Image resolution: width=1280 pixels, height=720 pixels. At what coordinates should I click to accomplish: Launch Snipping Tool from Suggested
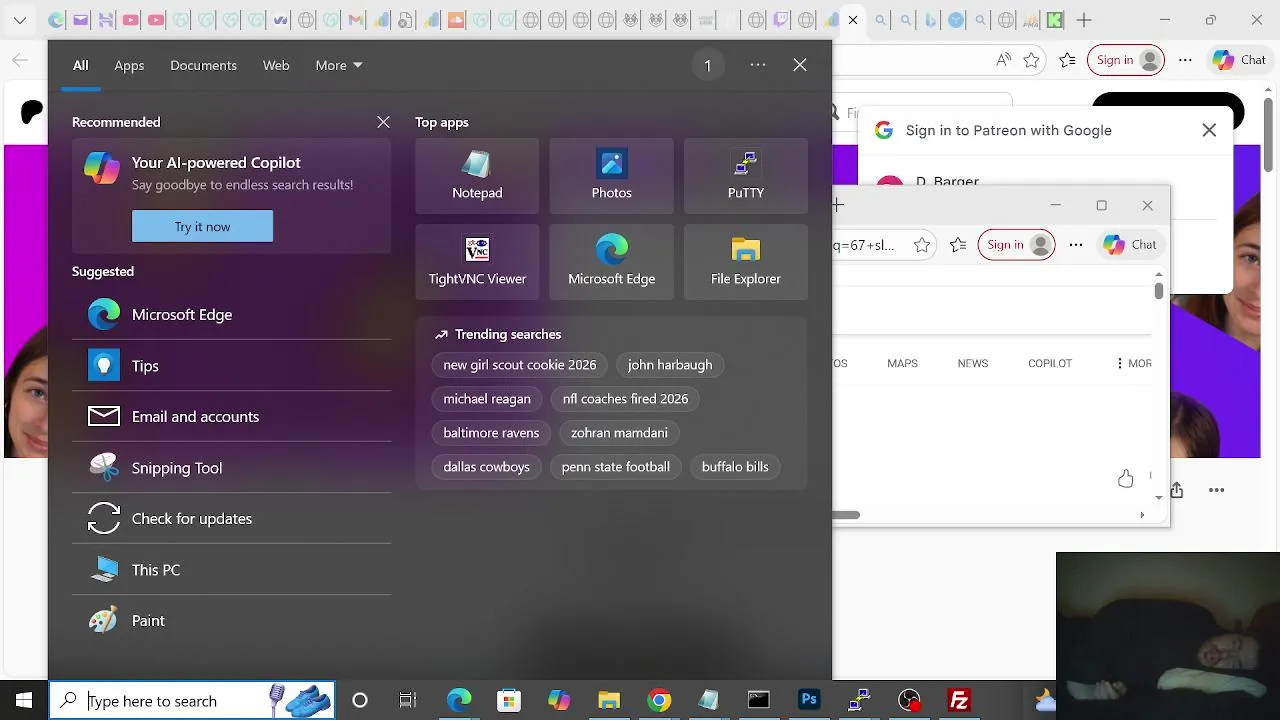point(231,467)
